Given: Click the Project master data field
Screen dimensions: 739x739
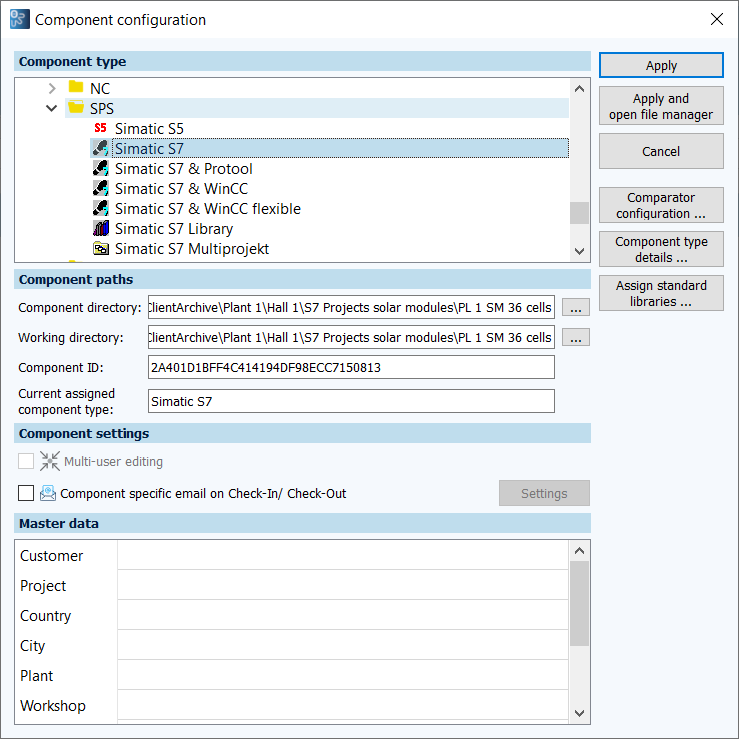Looking at the screenshot, I should click(x=343, y=585).
